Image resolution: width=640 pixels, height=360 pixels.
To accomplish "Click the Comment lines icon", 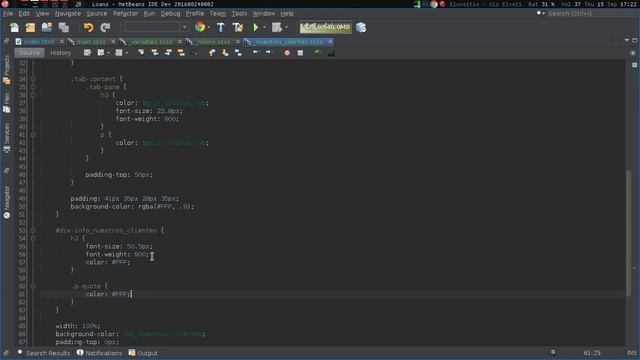I will tap(317, 53).
